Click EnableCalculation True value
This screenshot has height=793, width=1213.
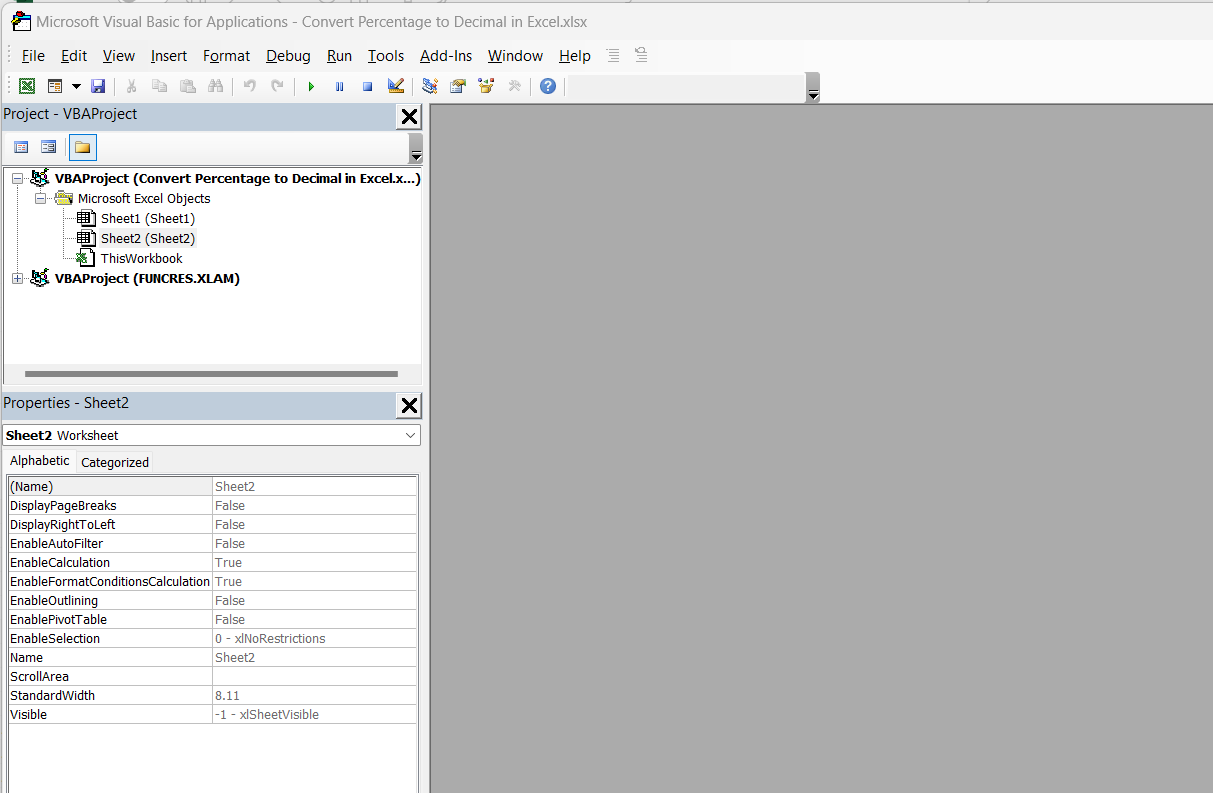[315, 563]
